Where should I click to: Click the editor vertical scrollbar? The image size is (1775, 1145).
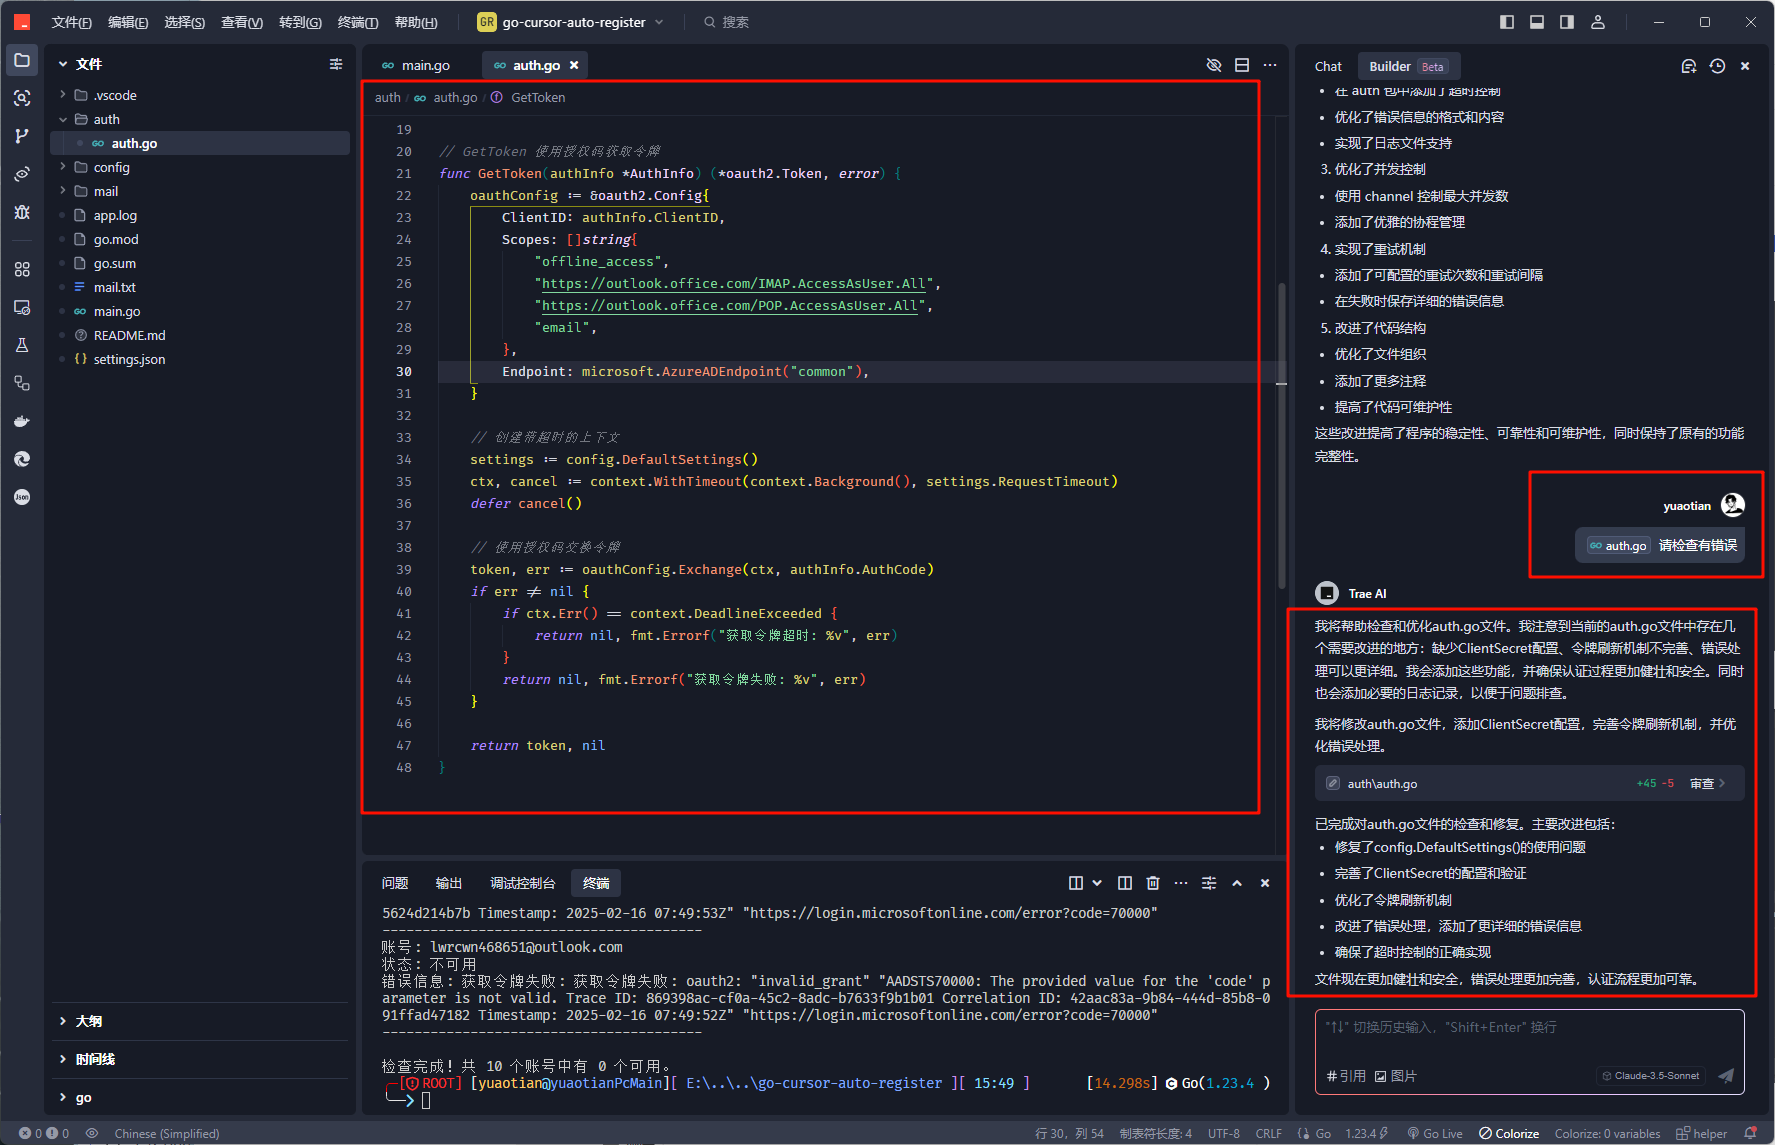coord(1281,435)
